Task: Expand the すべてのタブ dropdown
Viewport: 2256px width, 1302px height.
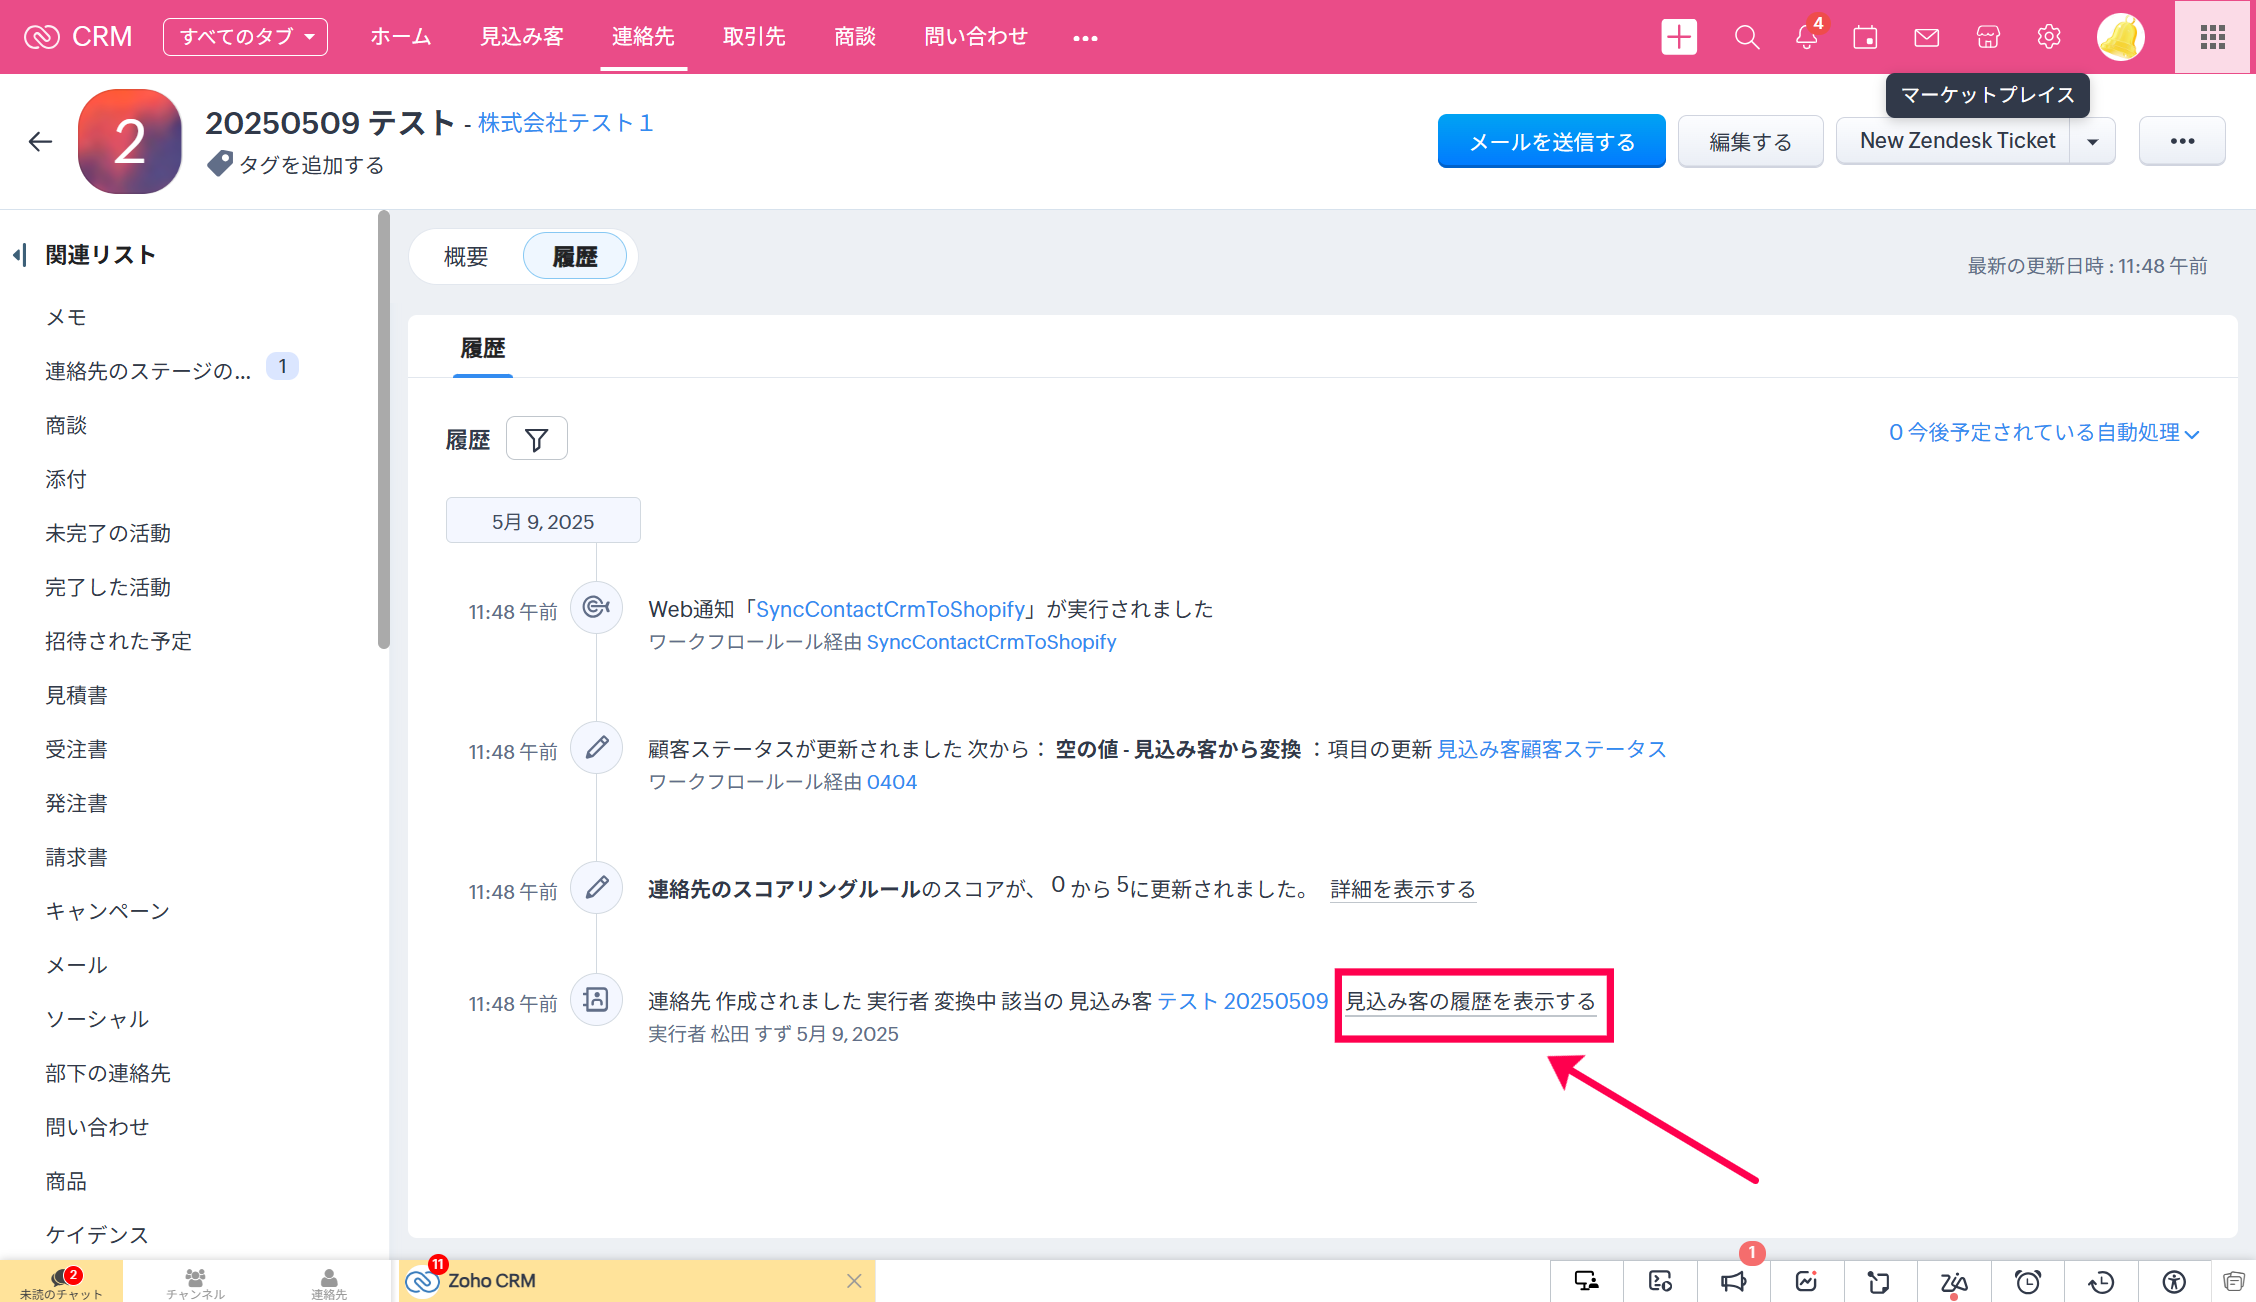Action: pyautogui.click(x=246, y=37)
